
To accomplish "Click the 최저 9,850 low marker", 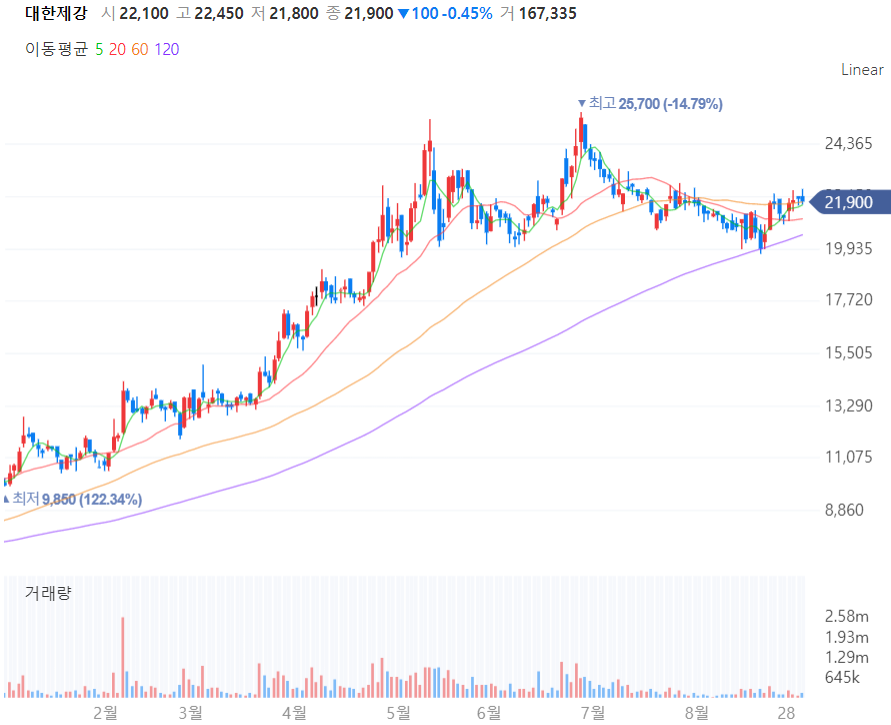I will click(73, 499).
